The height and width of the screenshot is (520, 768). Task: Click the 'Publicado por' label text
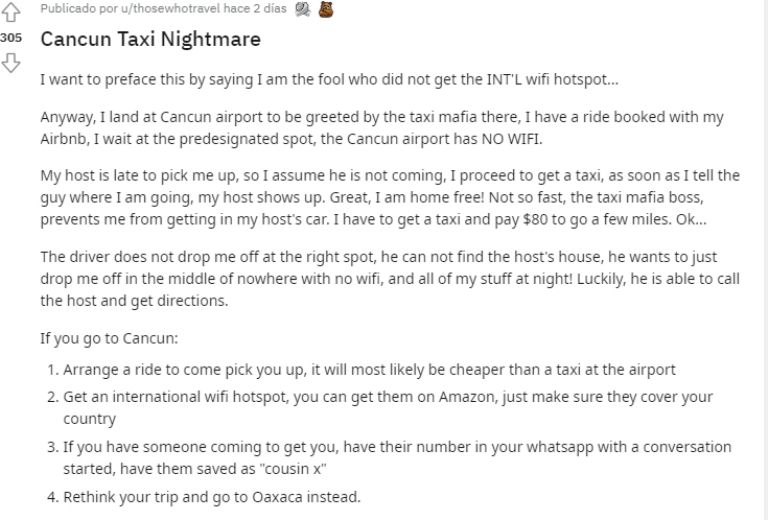click(x=79, y=8)
